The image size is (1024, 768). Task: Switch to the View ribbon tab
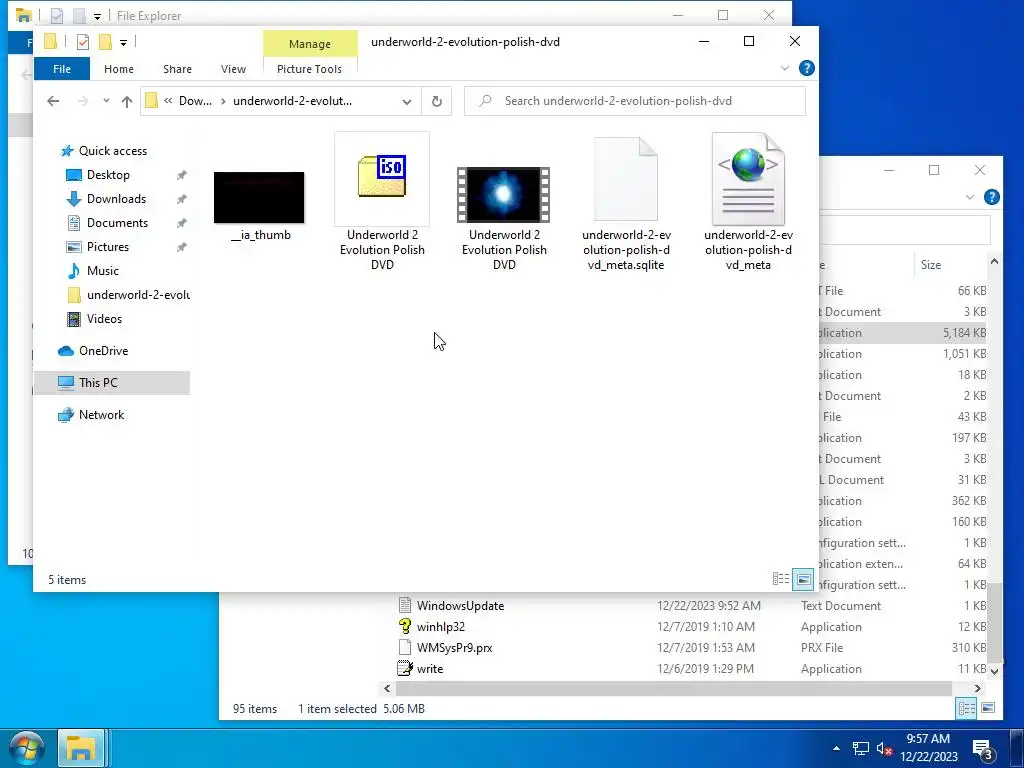[x=233, y=69]
